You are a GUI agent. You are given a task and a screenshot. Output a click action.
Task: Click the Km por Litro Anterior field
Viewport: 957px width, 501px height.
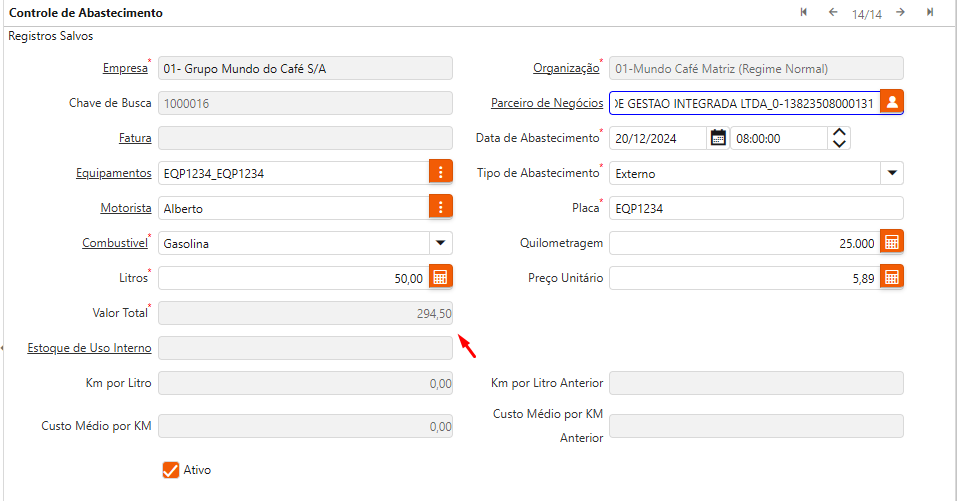point(756,383)
